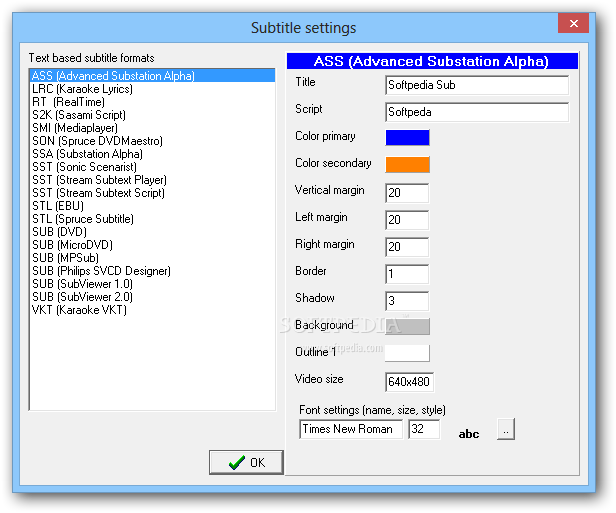
Task: Open the gray Background color swatch
Action: (x=407, y=326)
